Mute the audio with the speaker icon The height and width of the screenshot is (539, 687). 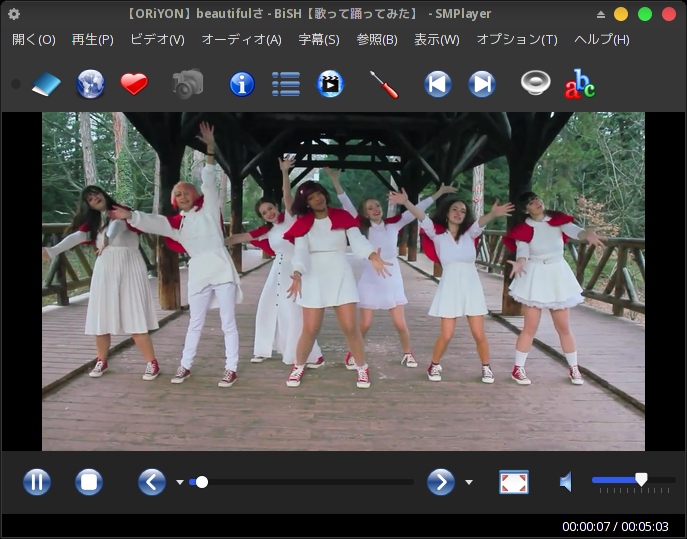pos(566,482)
